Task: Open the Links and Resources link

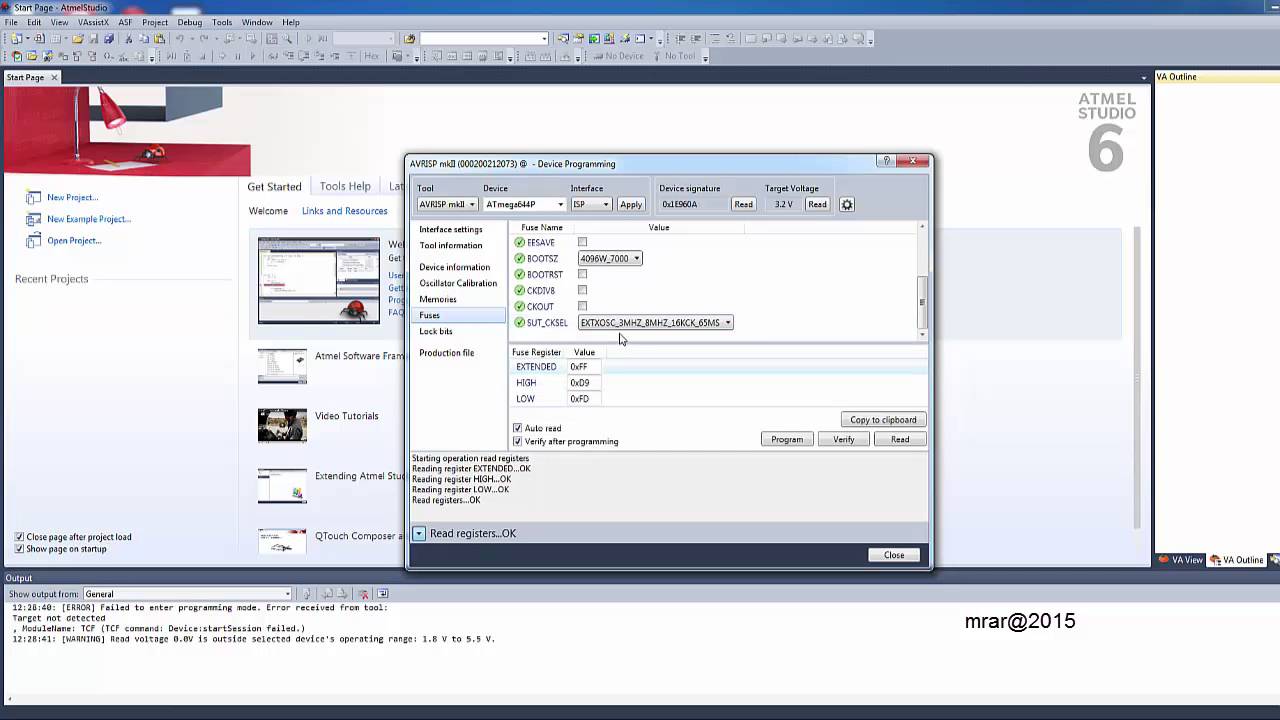Action: tap(345, 211)
